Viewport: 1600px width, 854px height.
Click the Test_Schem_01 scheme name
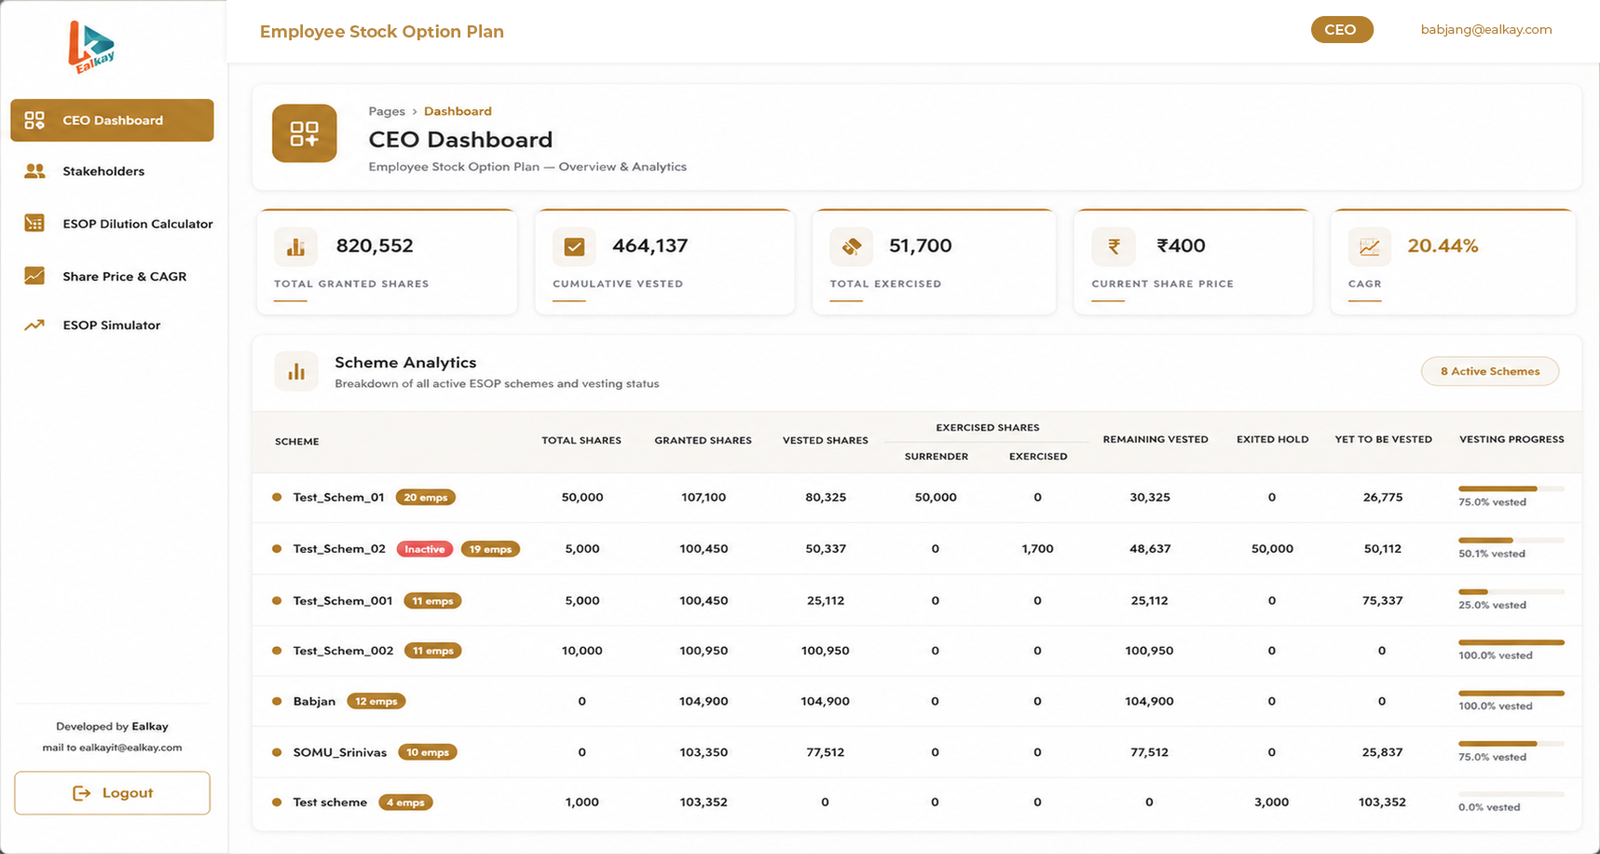(338, 497)
